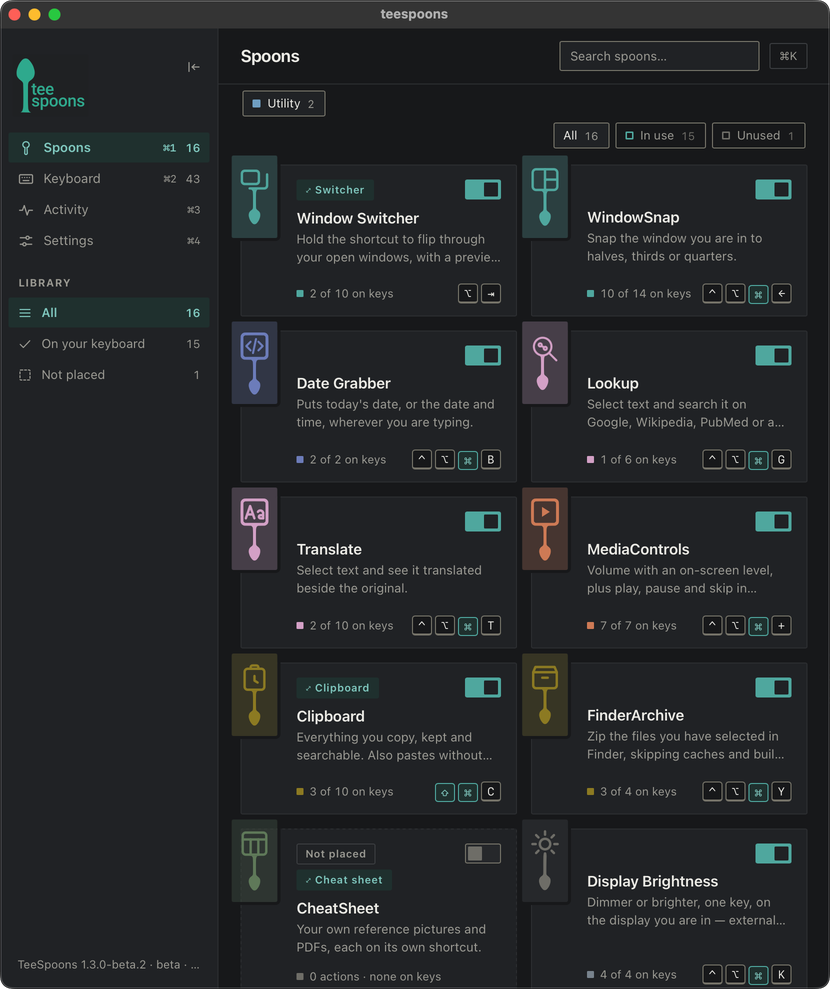Click the Y key cap on FinderArchive
This screenshot has height=989, width=830.
point(781,792)
